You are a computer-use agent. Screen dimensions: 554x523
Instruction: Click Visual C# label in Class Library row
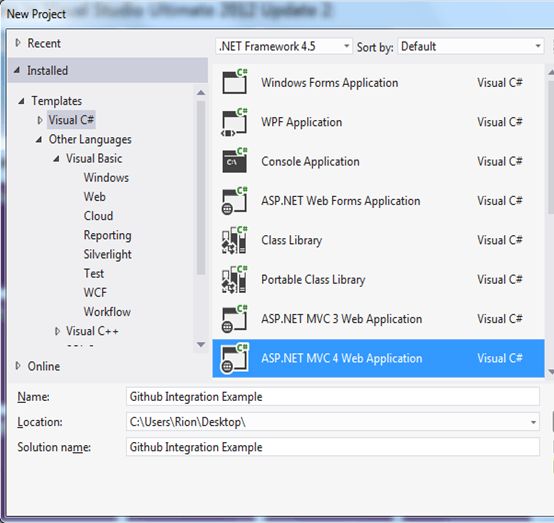[500, 240]
